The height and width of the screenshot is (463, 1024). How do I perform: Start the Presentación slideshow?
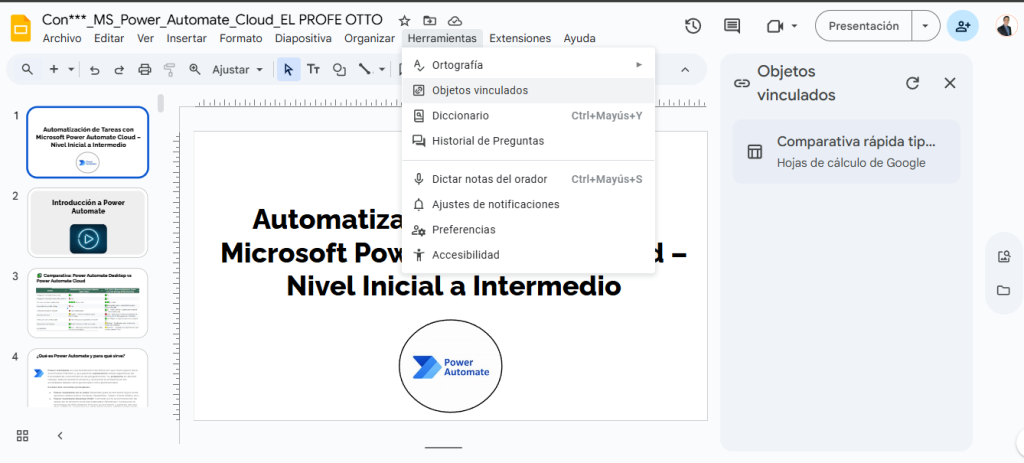pyautogui.click(x=863, y=26)
